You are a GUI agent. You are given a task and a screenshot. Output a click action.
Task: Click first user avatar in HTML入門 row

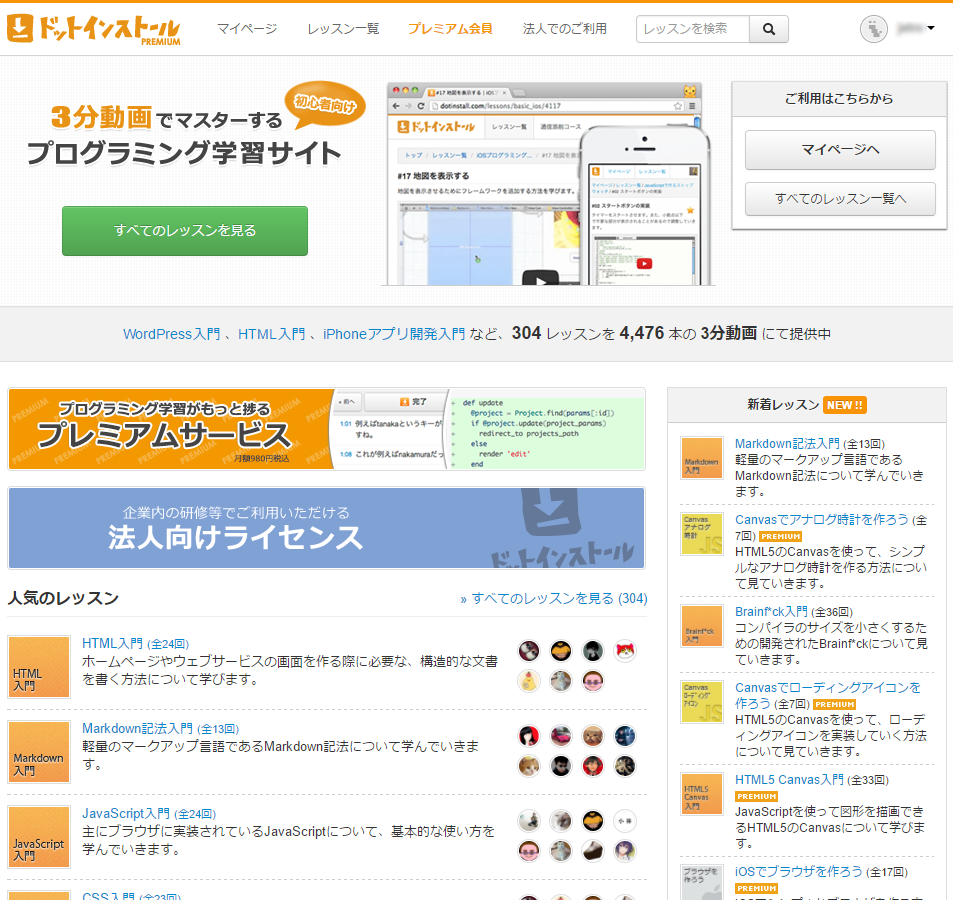pyautogui.click(x=529, y=651)
